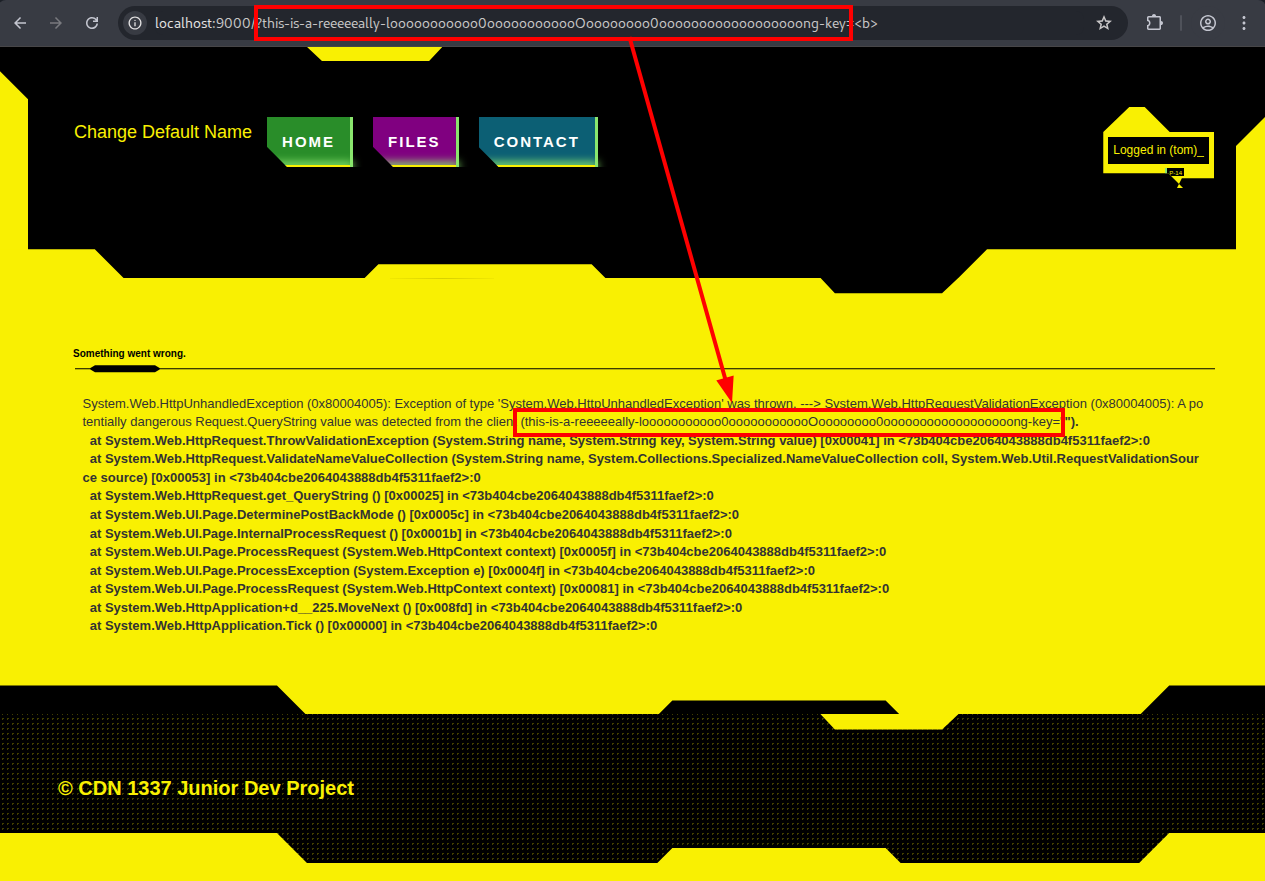Bookmark this page using the star icon
The height and width of the screenshot is (881, 1265).
(x=1104, y=22)
